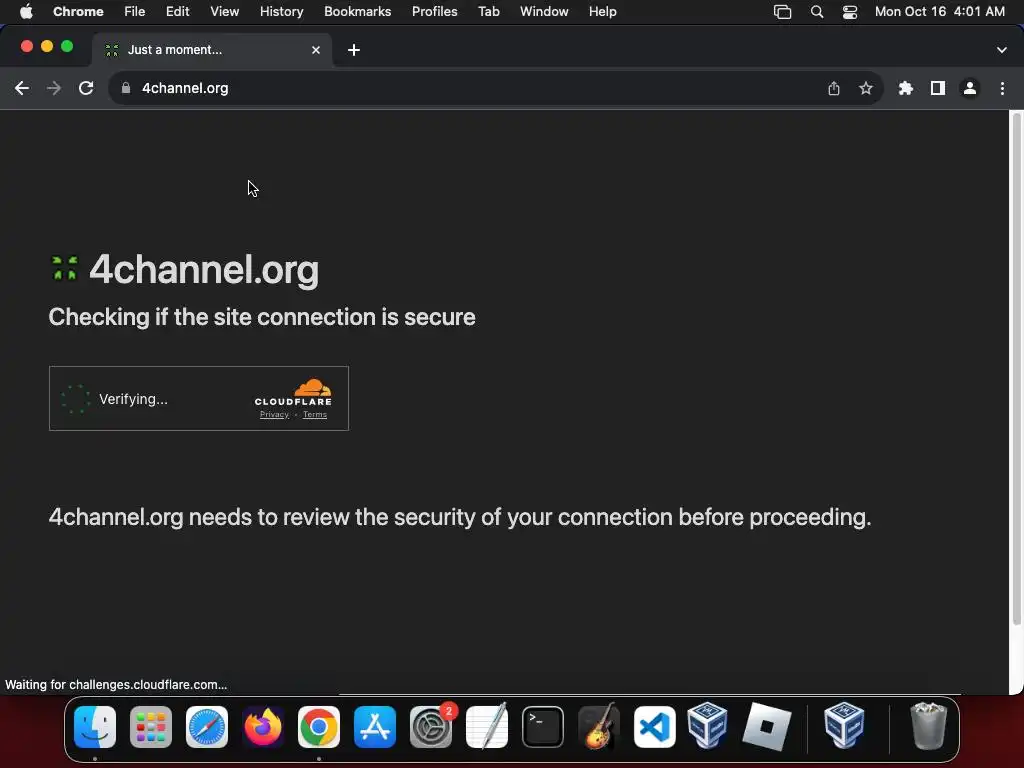This screenshot has height=768, width=1024.
Task: Click the Chrome icon in the Dock
Action: pyautogui.click(x=319, y=727)
